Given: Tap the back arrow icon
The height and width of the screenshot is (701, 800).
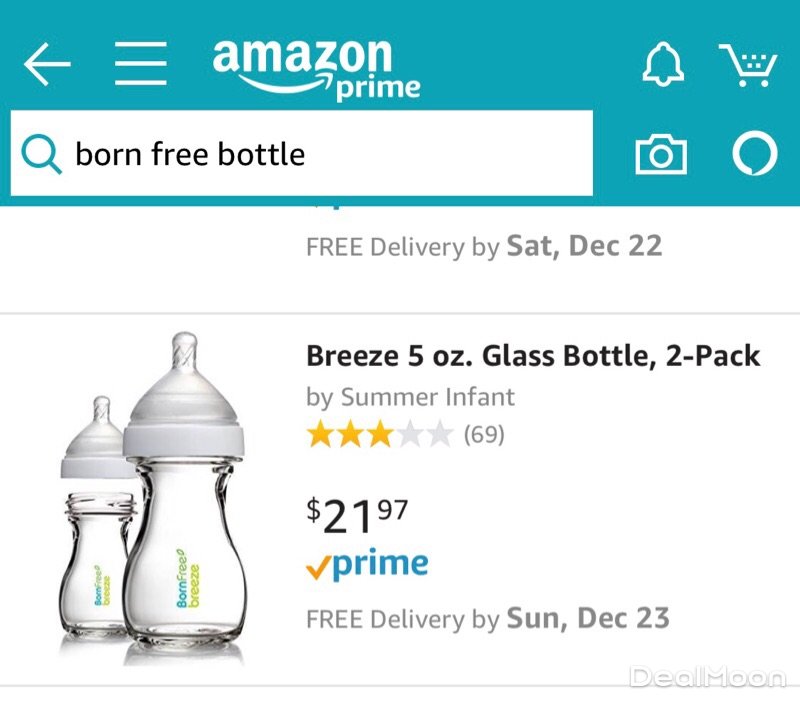Looking at the screenshot, I should tap(47, 66).
